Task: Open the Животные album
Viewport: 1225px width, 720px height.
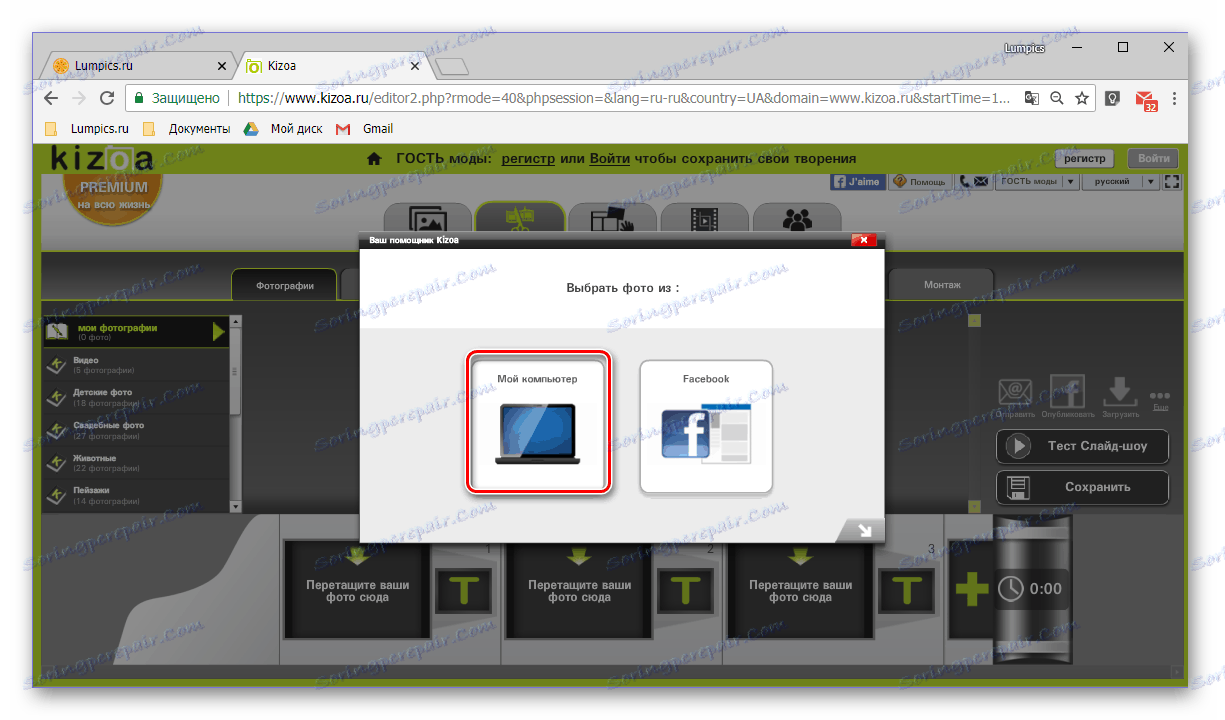Action: (x=135, y=462)
